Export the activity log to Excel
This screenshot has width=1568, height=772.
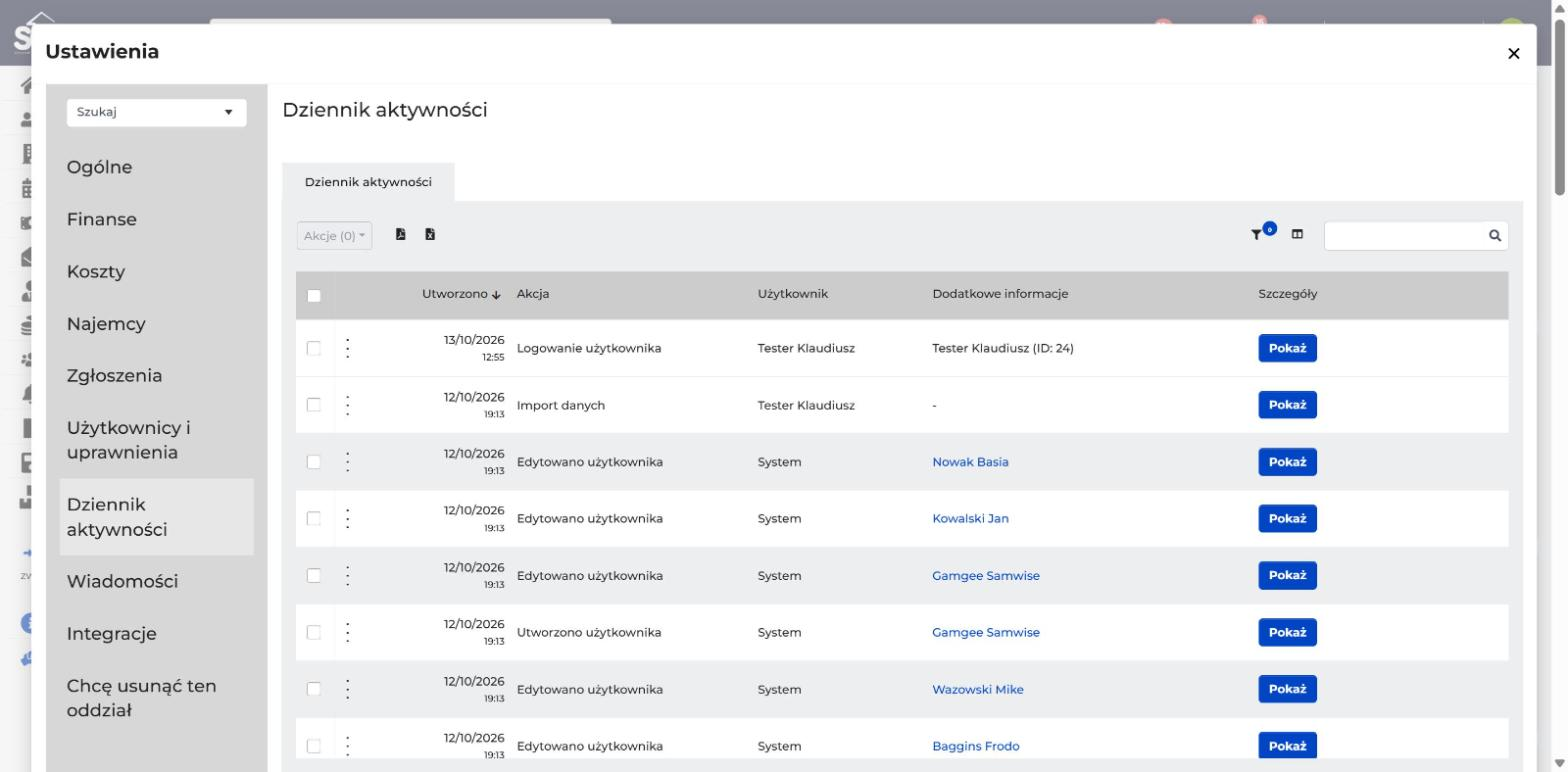430,235
